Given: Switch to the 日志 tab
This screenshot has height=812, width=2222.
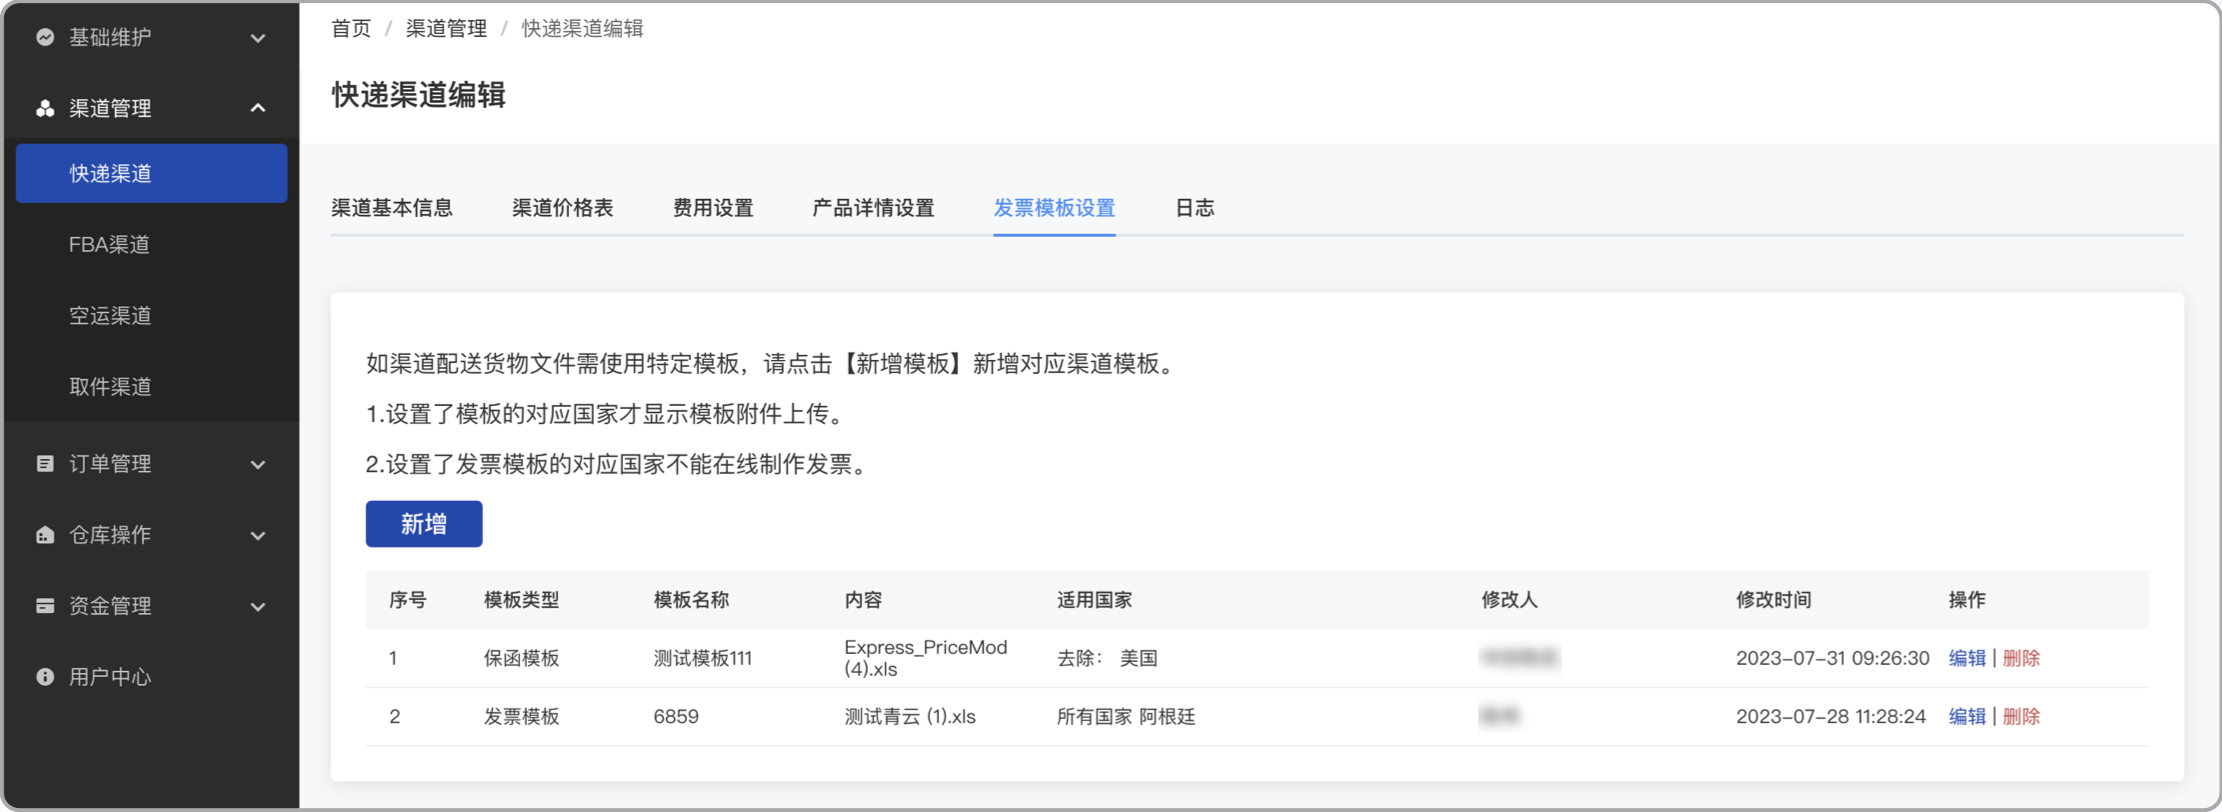Looking at the screenshot, I should point(1194,208).
